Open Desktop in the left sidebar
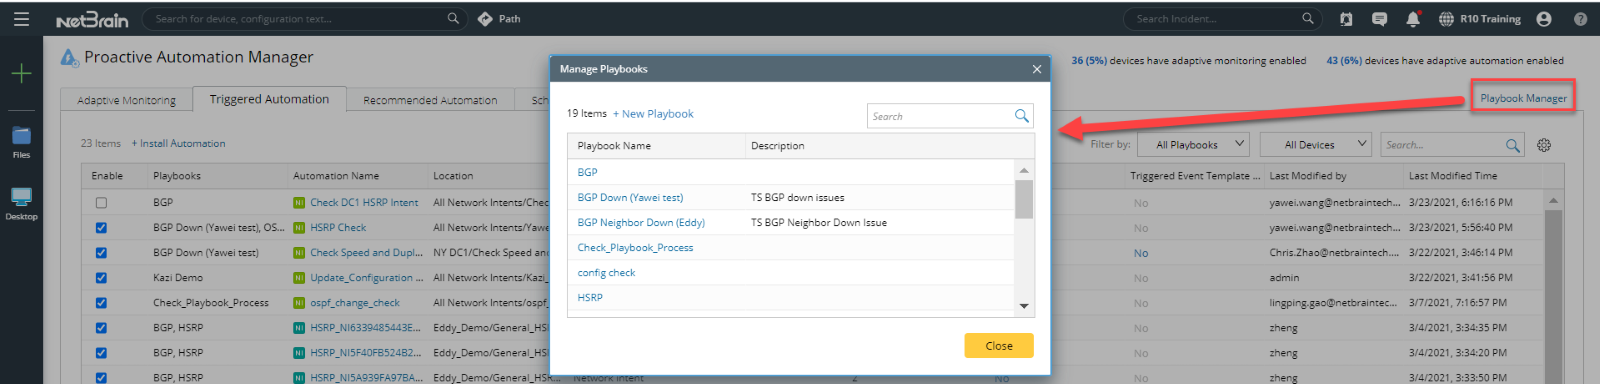Image resolution: width=1600 pixels, height=384 pixels. click(21, 203)
